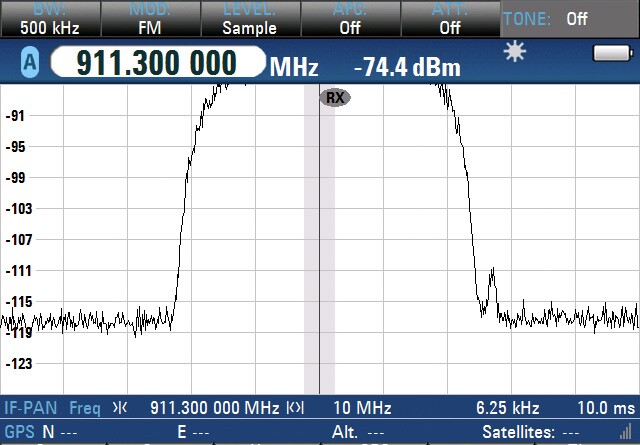This screenshot has height=445, width=640.
Task: Click the Alt. altitude field
Action: coord(358,432)
